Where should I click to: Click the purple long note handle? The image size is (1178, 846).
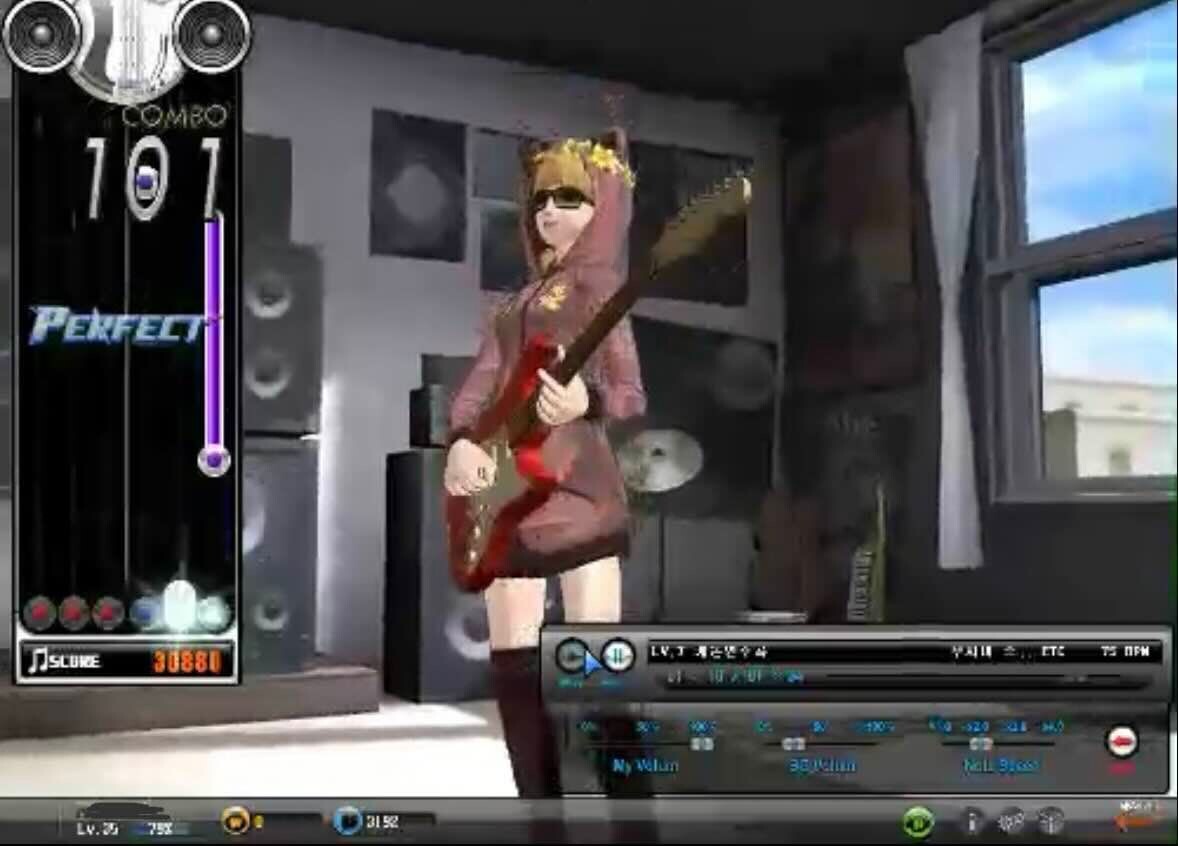(x=213, y=459)
